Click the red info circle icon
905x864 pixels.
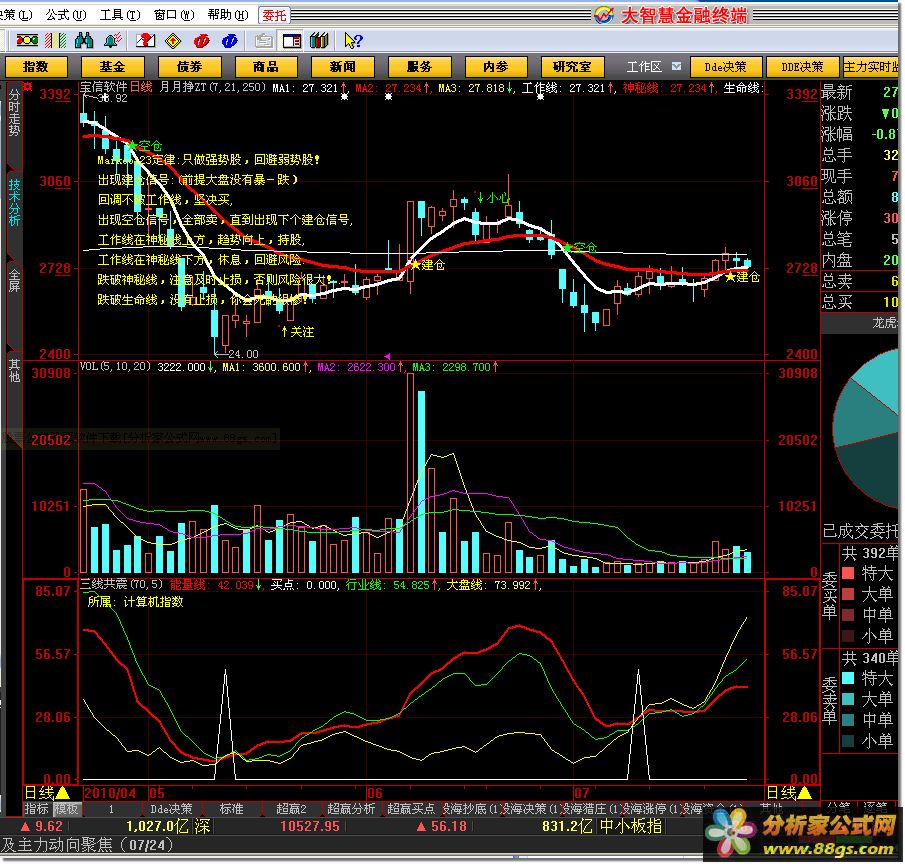pyautogui.click(x=201, y=40)
